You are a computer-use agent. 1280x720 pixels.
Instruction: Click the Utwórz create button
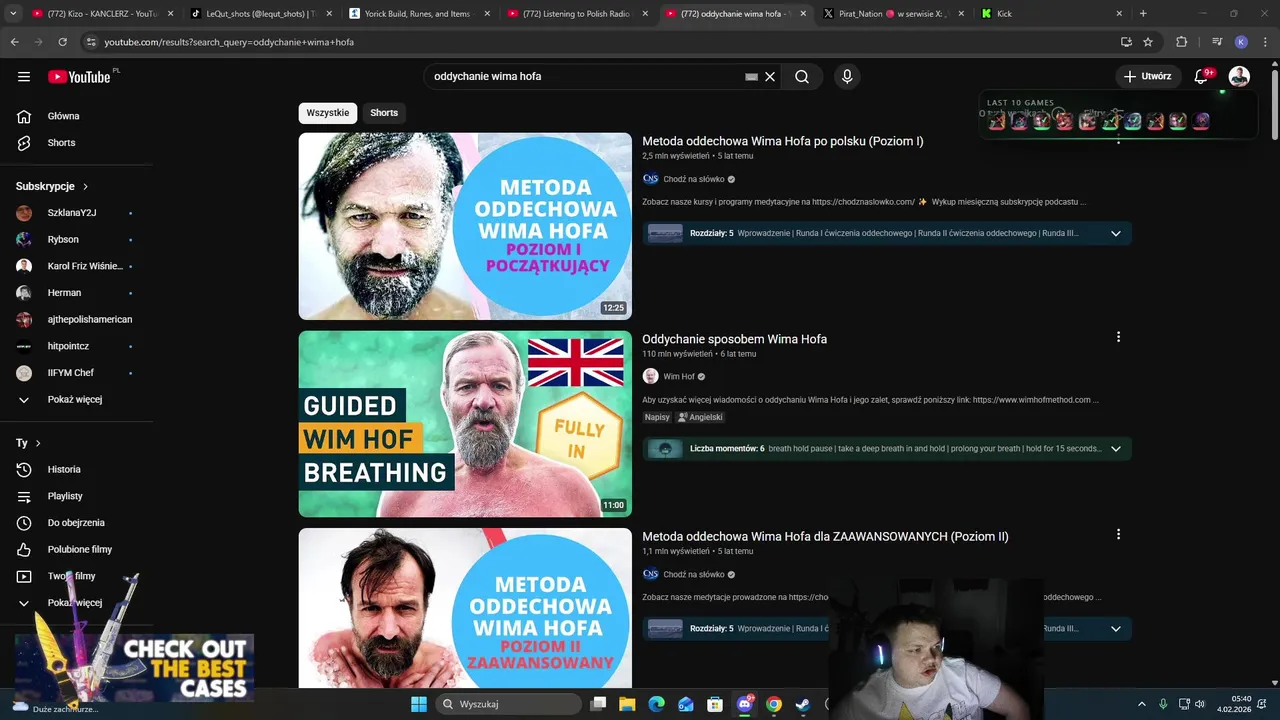[1147, 76]
